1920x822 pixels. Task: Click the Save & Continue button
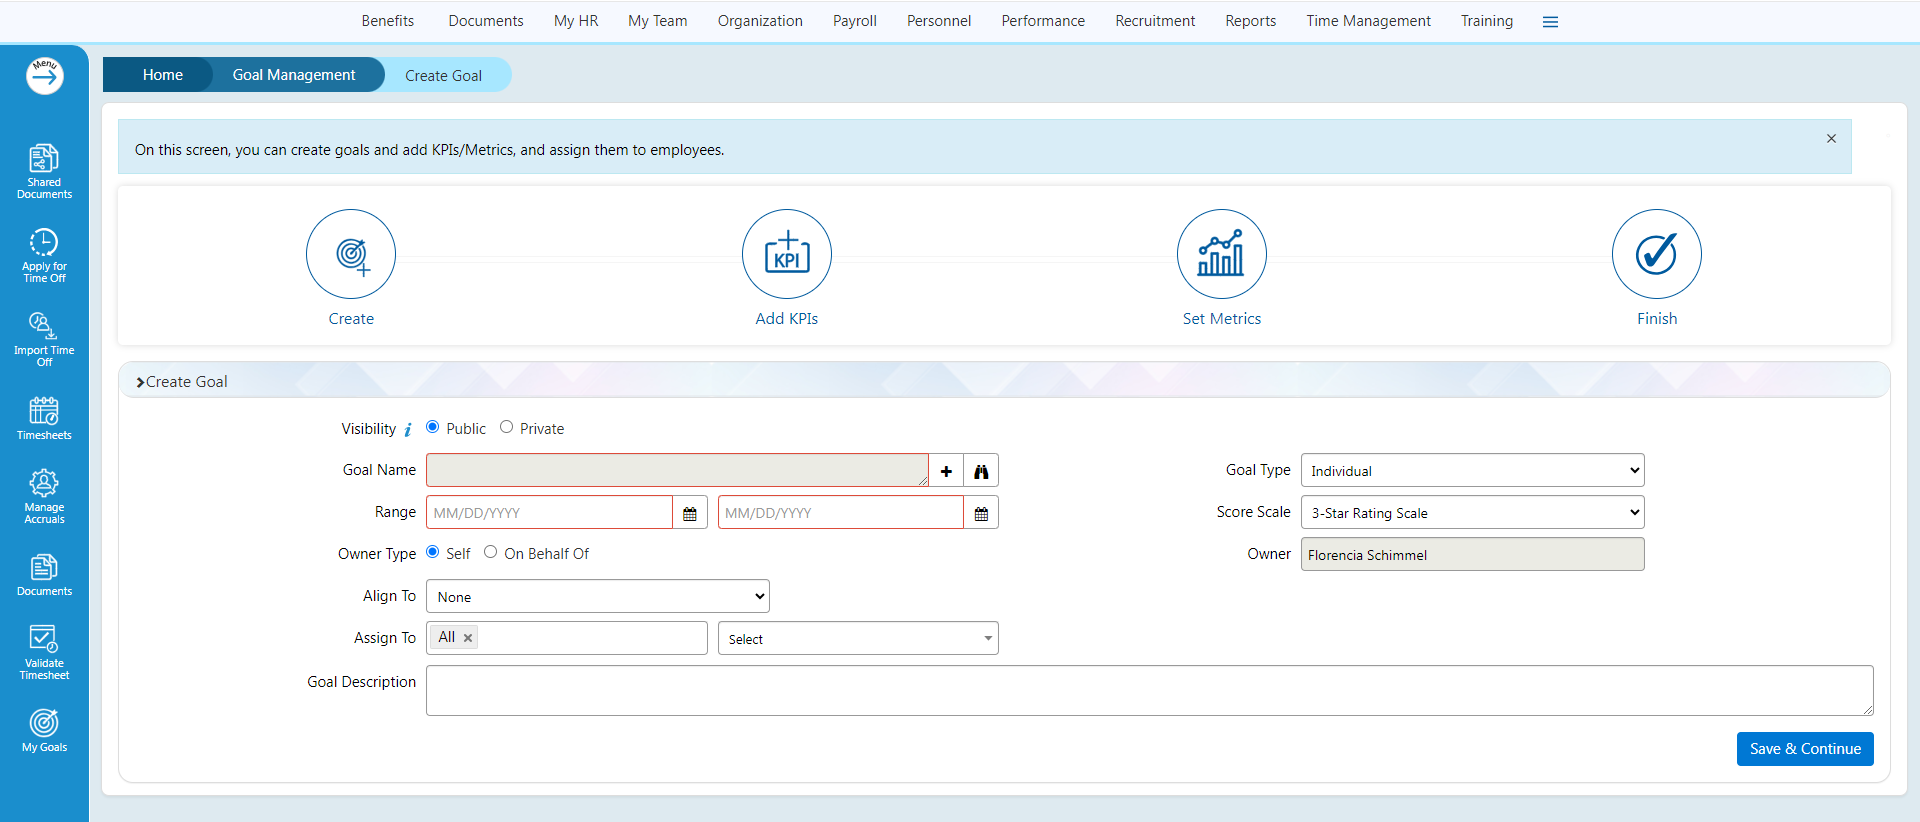1804,749
